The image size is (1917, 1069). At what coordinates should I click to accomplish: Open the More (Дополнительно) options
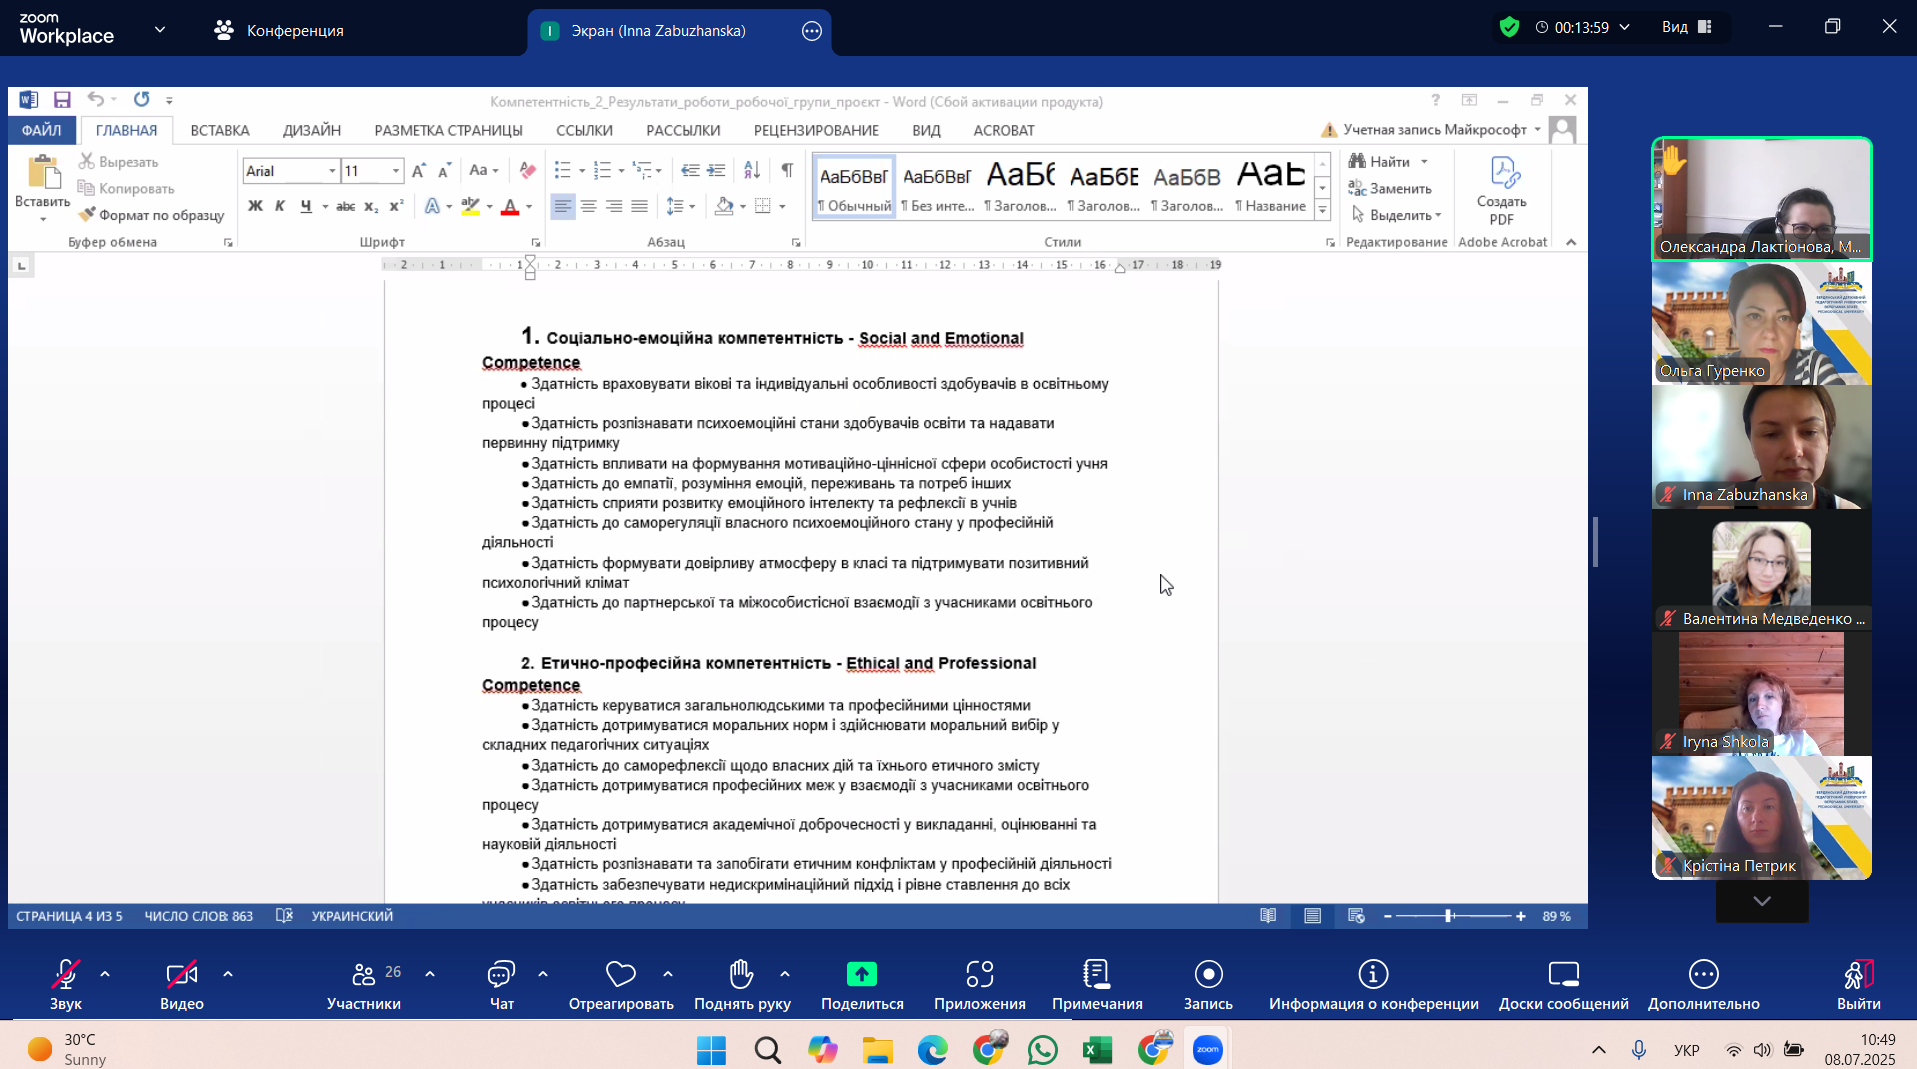[x=1703, y=985]
